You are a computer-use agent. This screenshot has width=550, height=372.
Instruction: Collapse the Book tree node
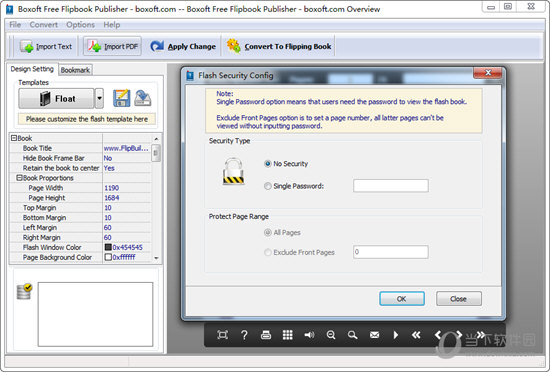point(14,138)
